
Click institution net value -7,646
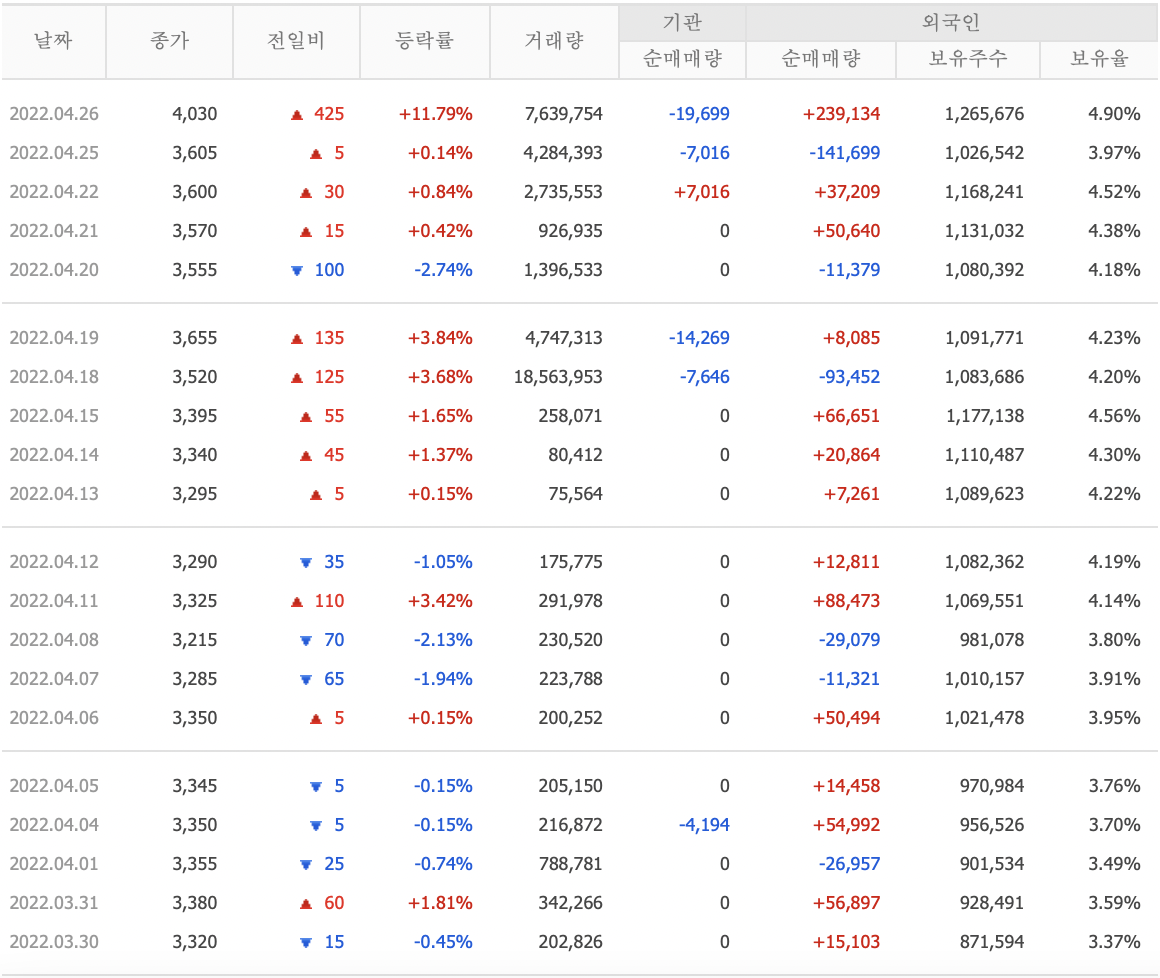(x=704, y=377)
